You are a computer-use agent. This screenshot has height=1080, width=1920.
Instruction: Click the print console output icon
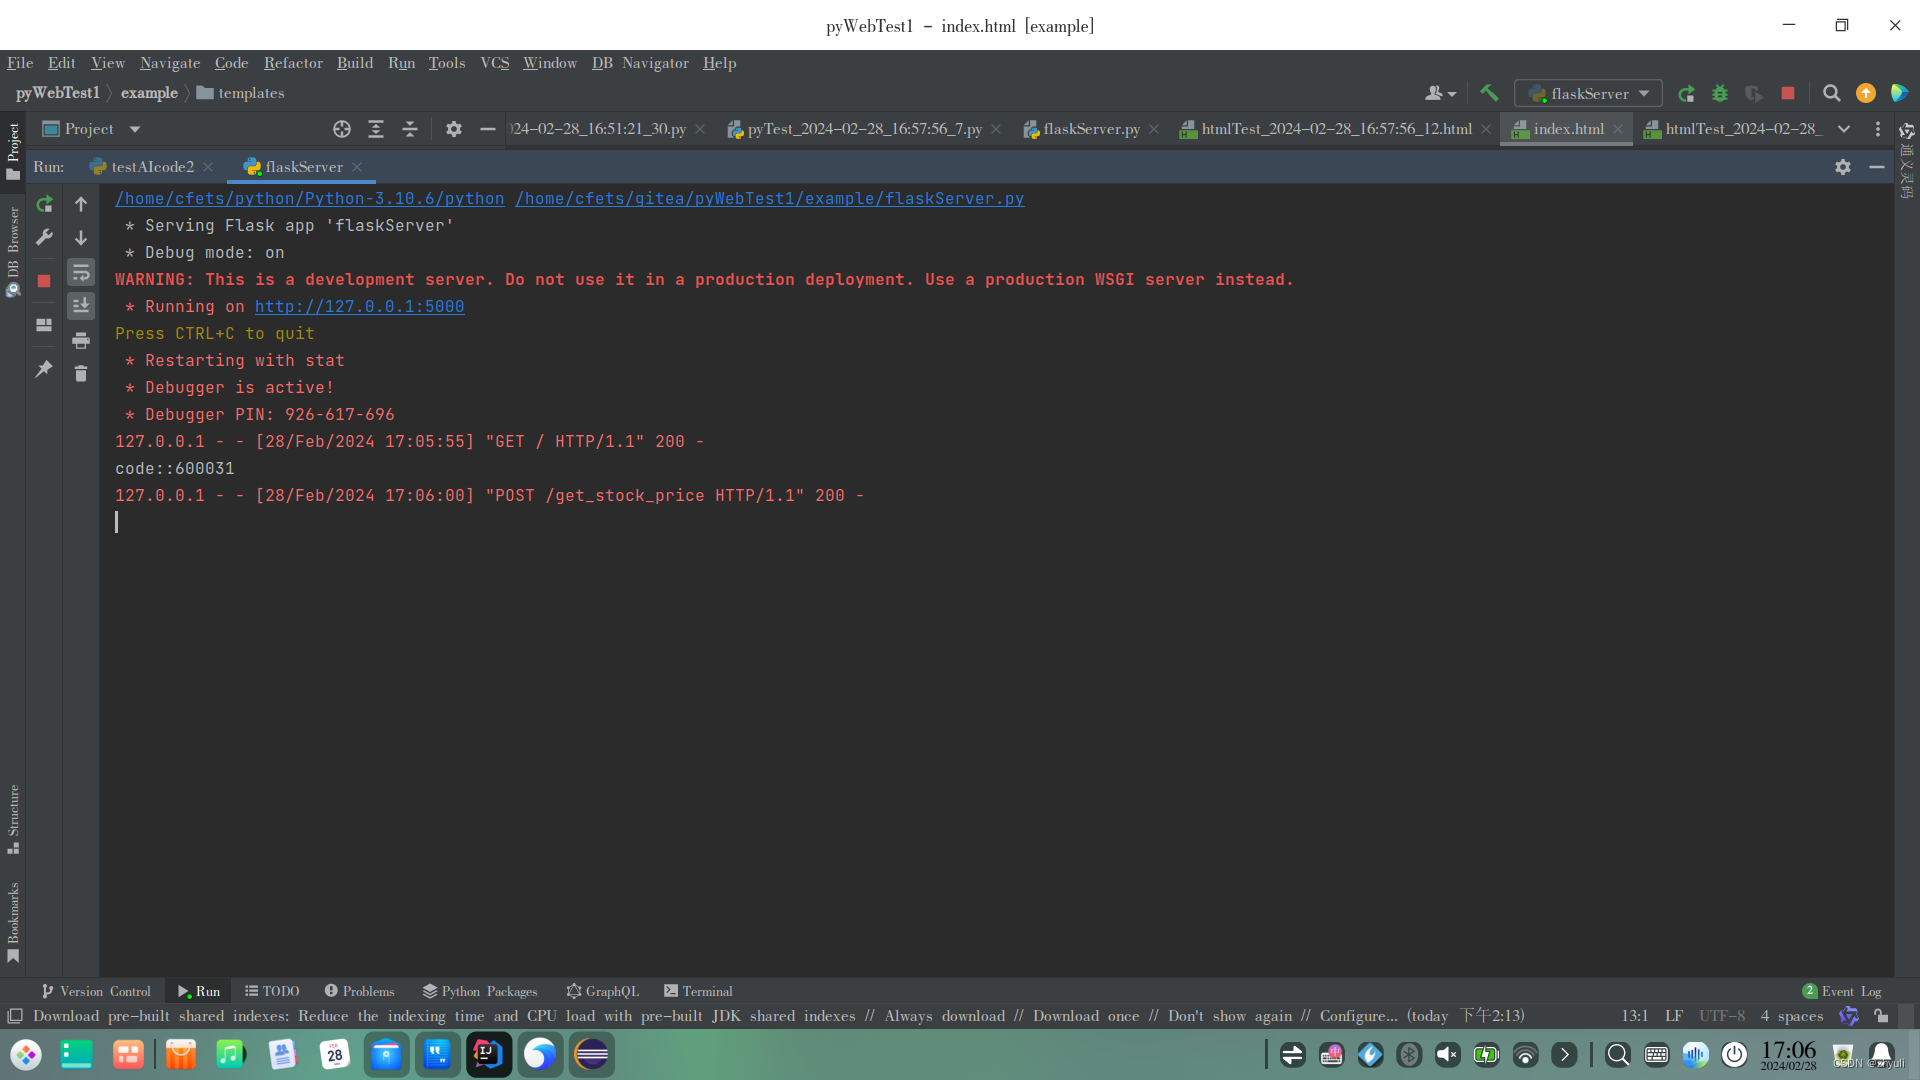pos(81,340)
